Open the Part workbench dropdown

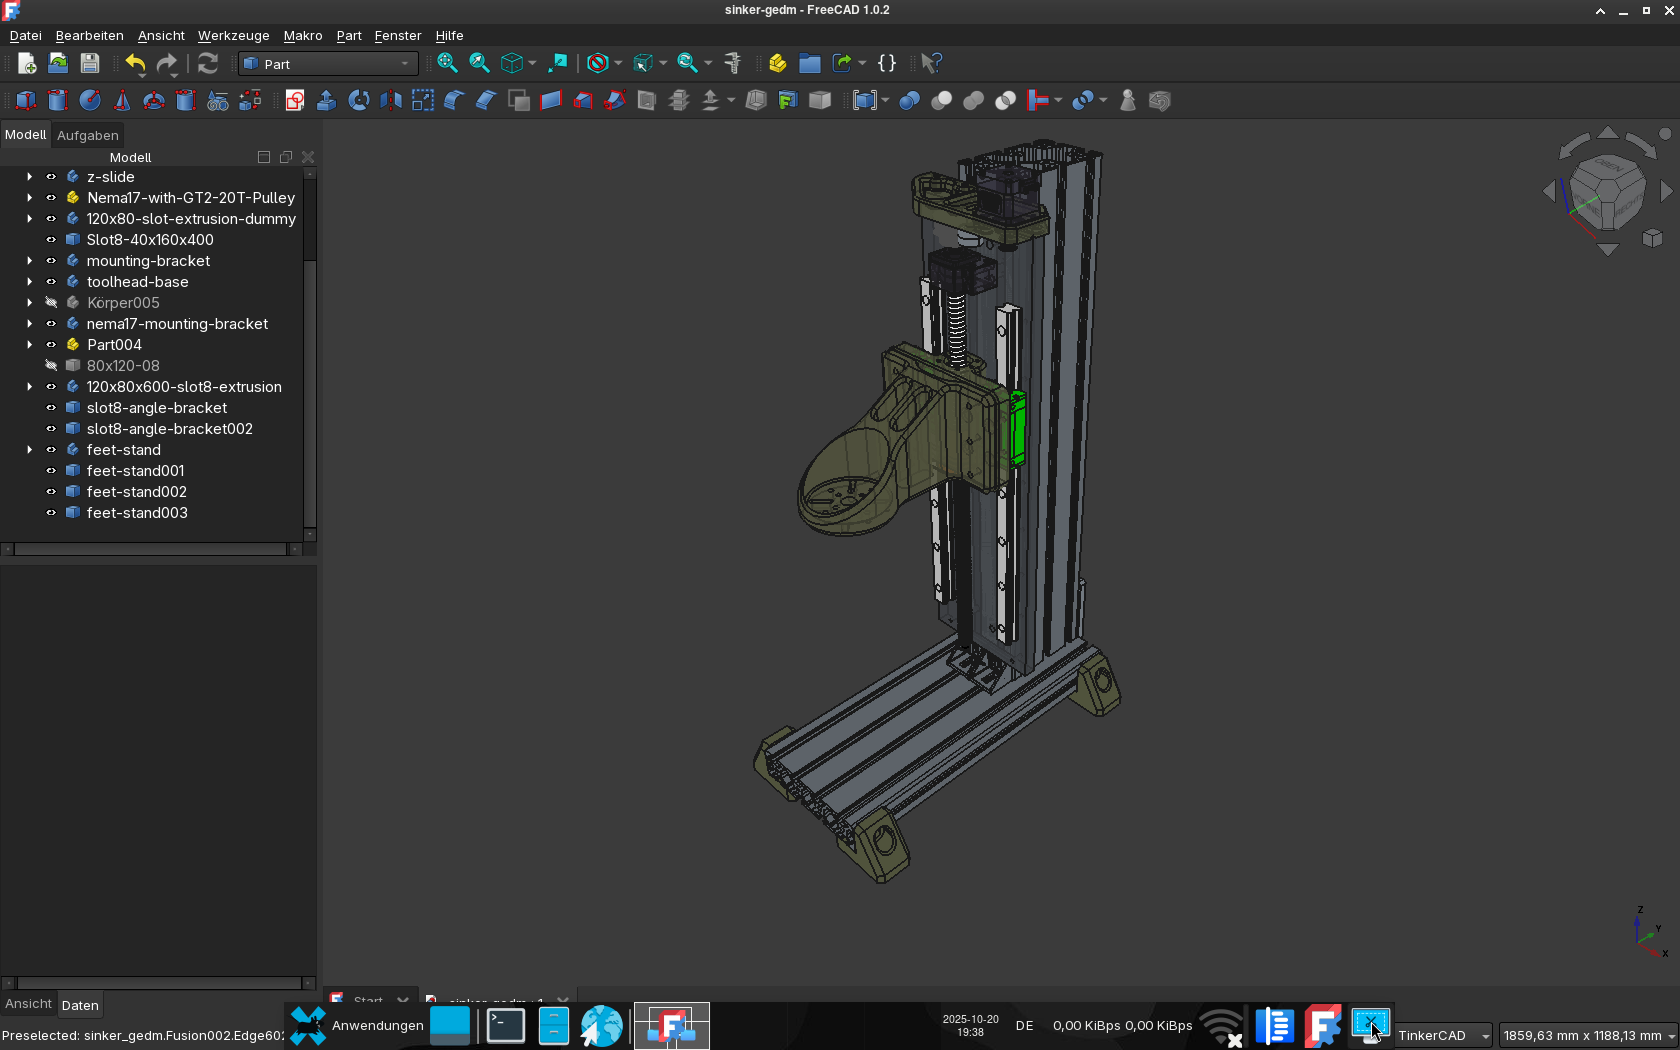coord(327,64)
